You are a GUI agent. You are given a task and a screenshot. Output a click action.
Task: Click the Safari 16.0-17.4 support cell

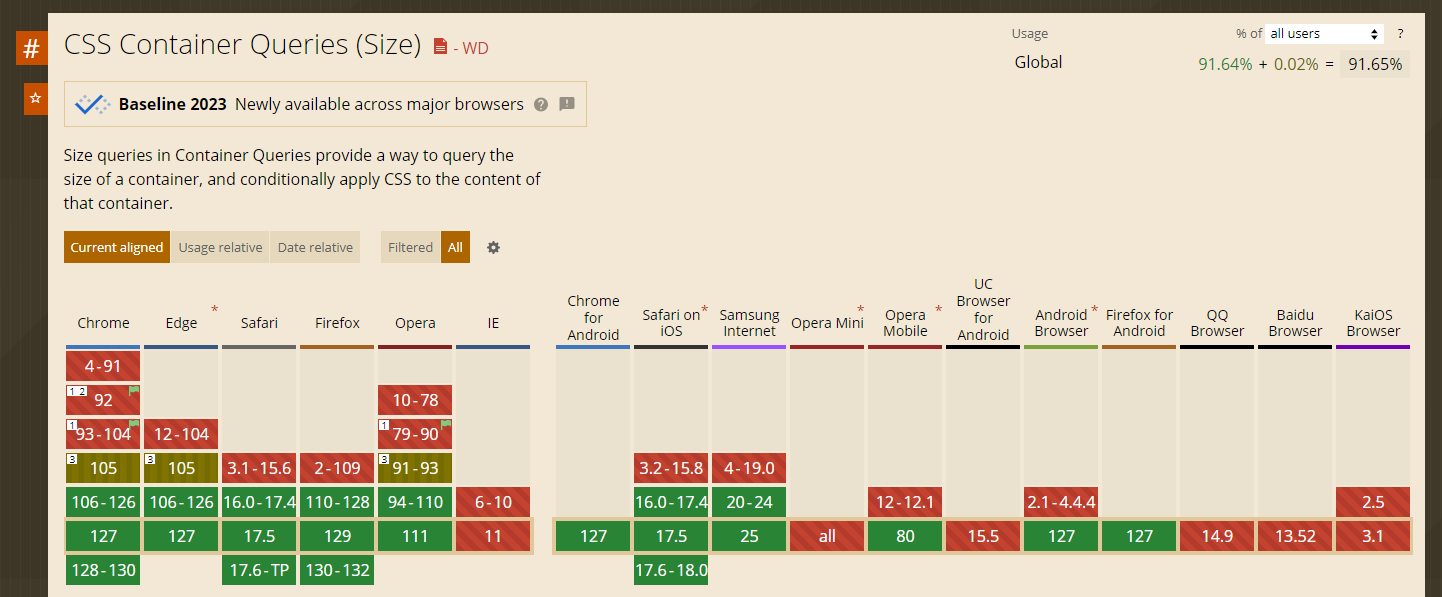(x=259, y=502)
